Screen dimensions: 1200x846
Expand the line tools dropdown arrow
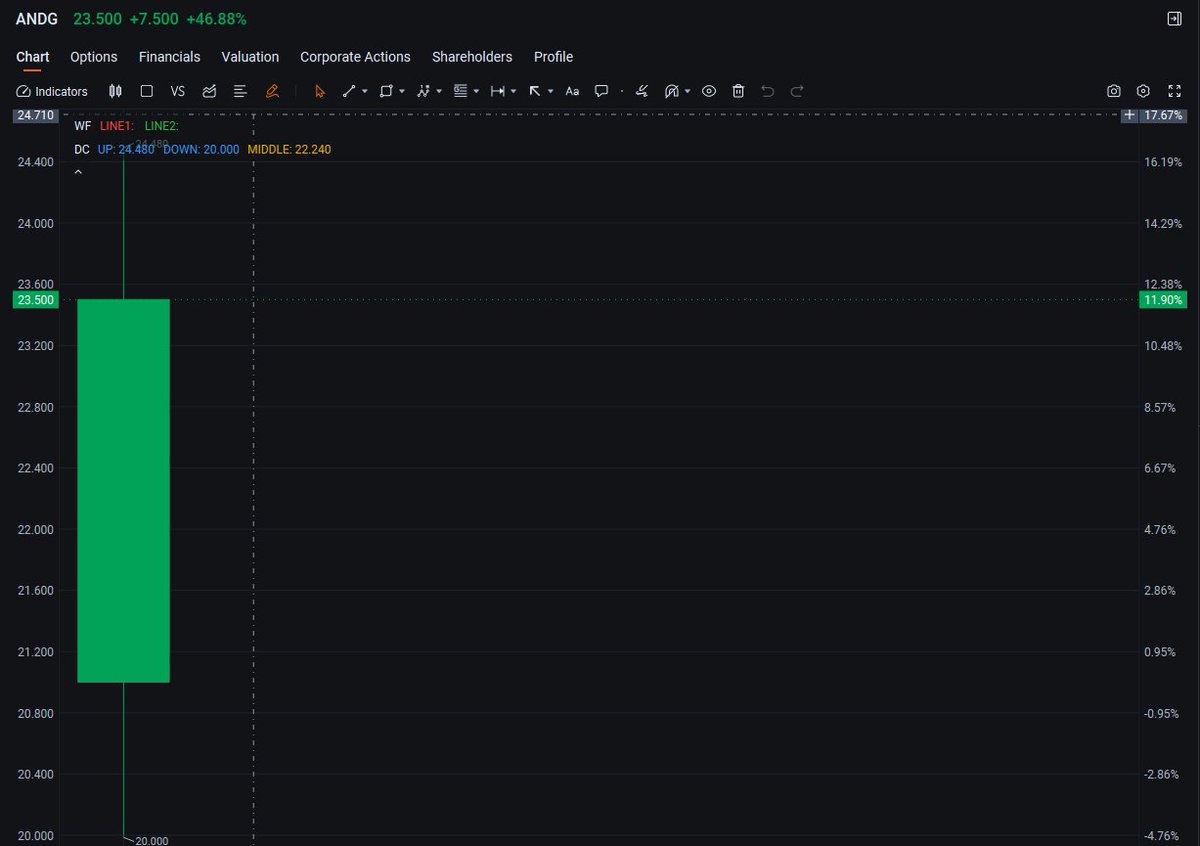(x=365, y=91)
